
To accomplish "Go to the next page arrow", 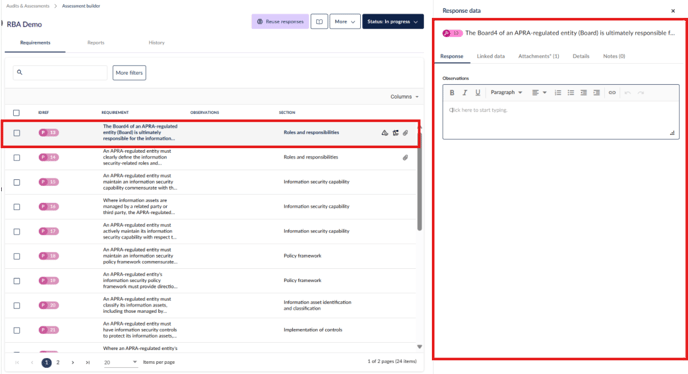I will click(x=73, y=363).
